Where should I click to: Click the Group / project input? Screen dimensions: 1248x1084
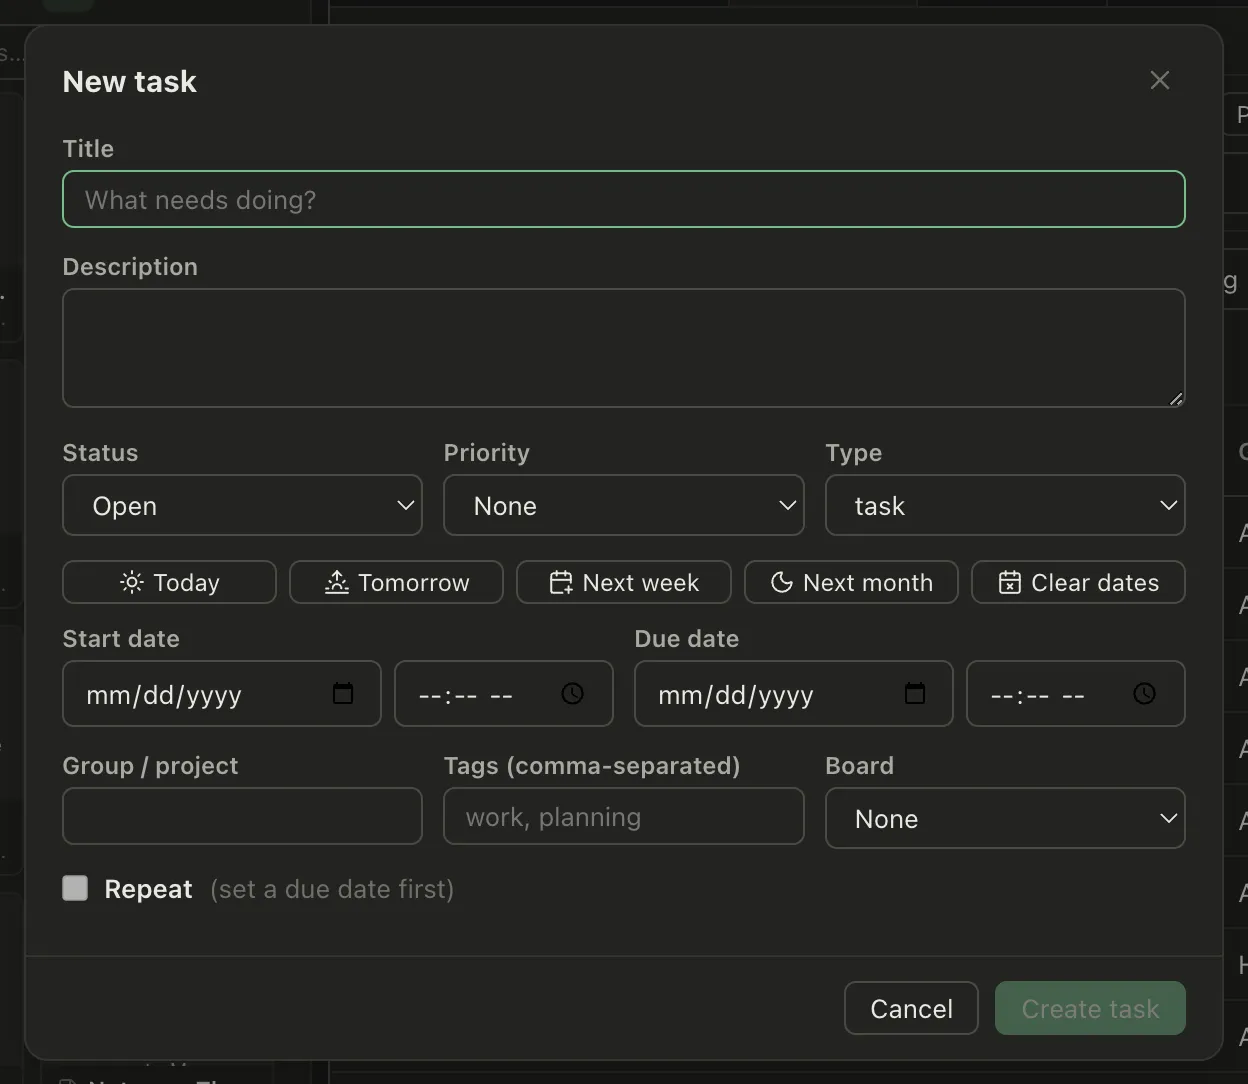[x=242, y=816]
